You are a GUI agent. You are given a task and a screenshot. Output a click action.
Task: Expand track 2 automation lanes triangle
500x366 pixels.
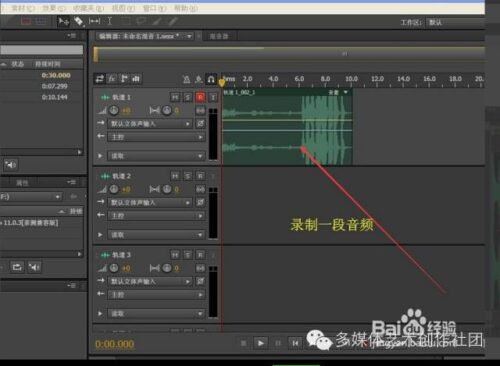point(100,235)
